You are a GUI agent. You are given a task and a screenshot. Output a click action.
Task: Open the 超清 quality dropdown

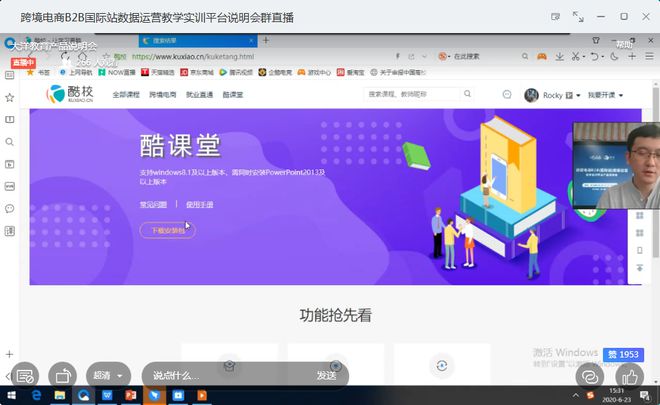[108, 376]
